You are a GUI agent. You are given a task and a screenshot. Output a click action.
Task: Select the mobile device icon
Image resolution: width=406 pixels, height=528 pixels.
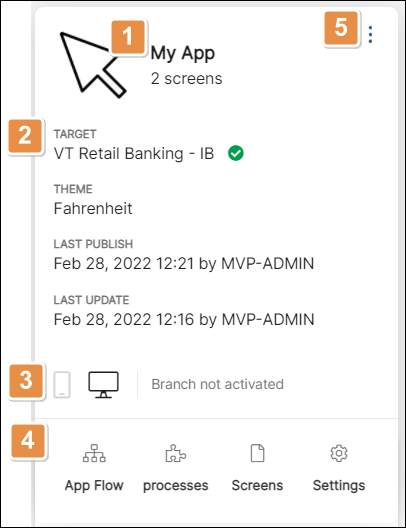pos(62,385)
